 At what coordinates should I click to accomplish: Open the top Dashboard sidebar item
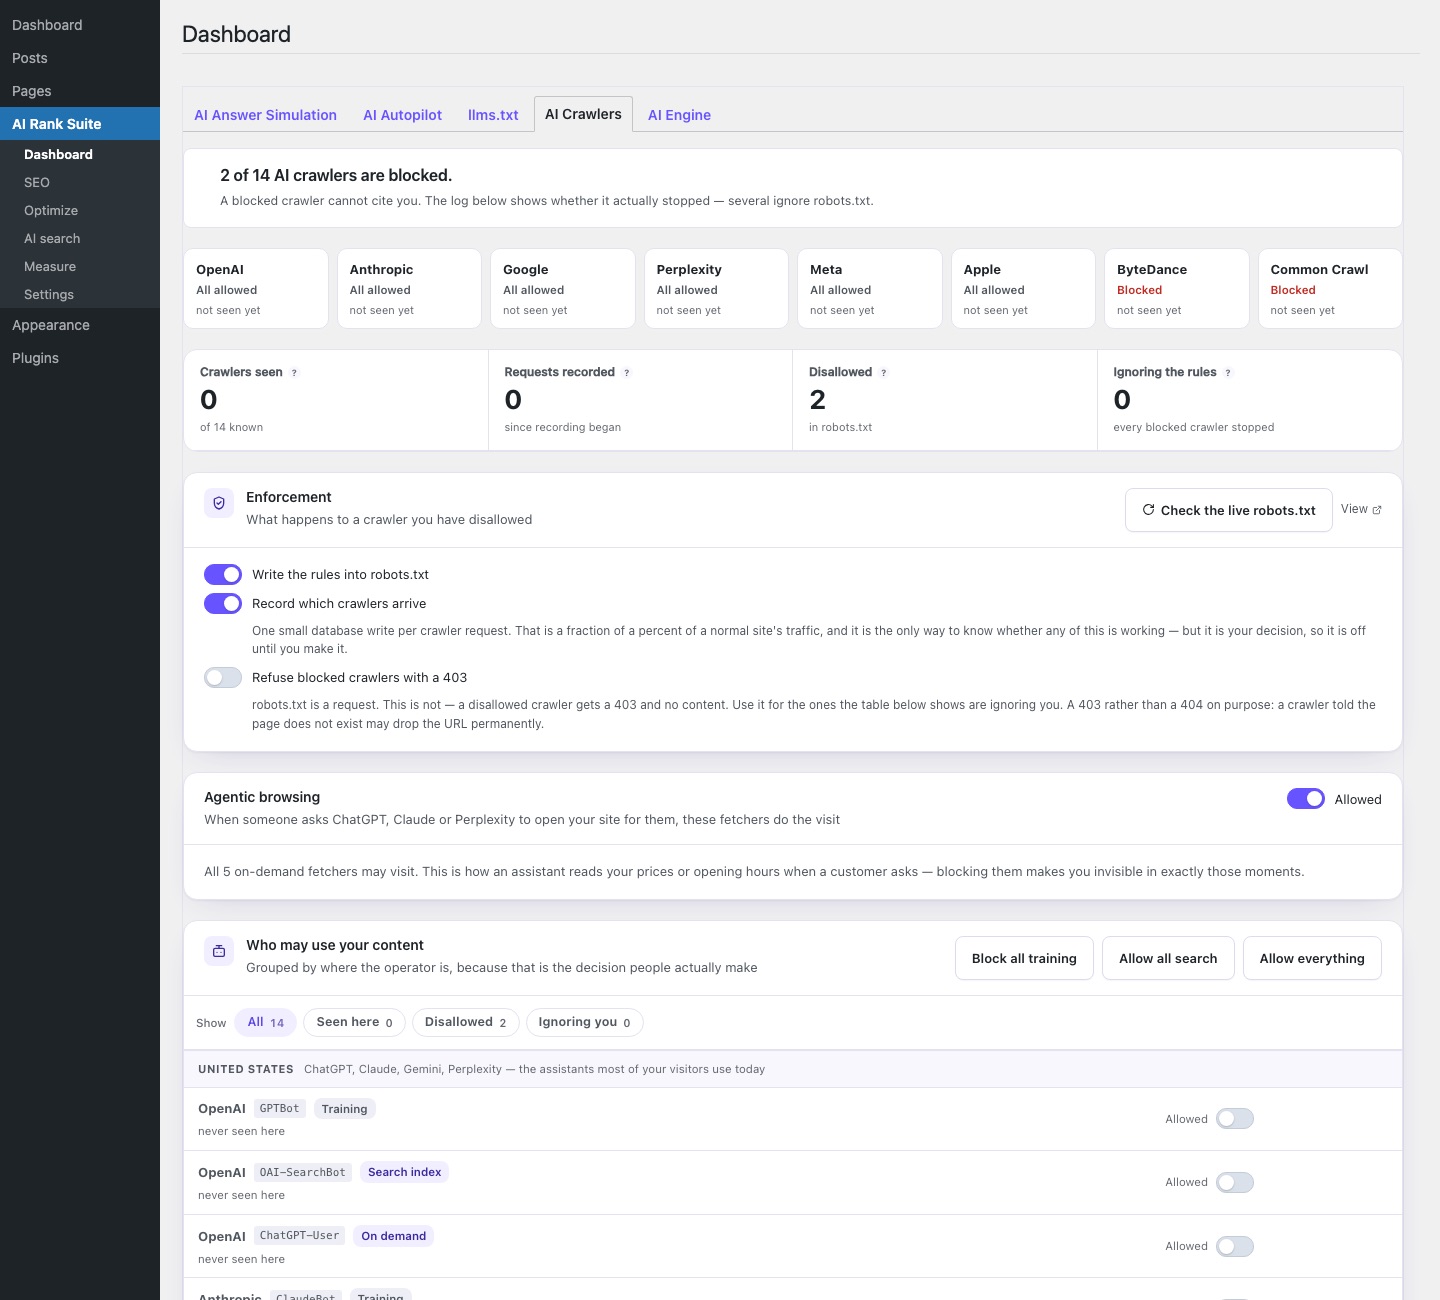80,25
